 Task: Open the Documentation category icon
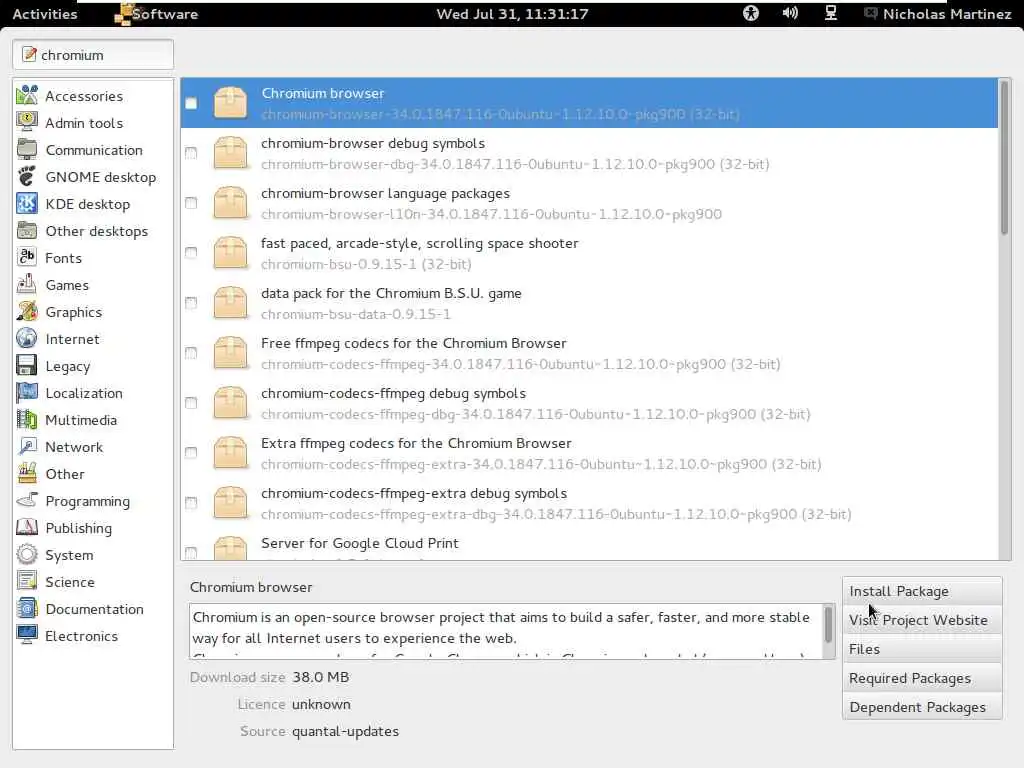(27, 609)
